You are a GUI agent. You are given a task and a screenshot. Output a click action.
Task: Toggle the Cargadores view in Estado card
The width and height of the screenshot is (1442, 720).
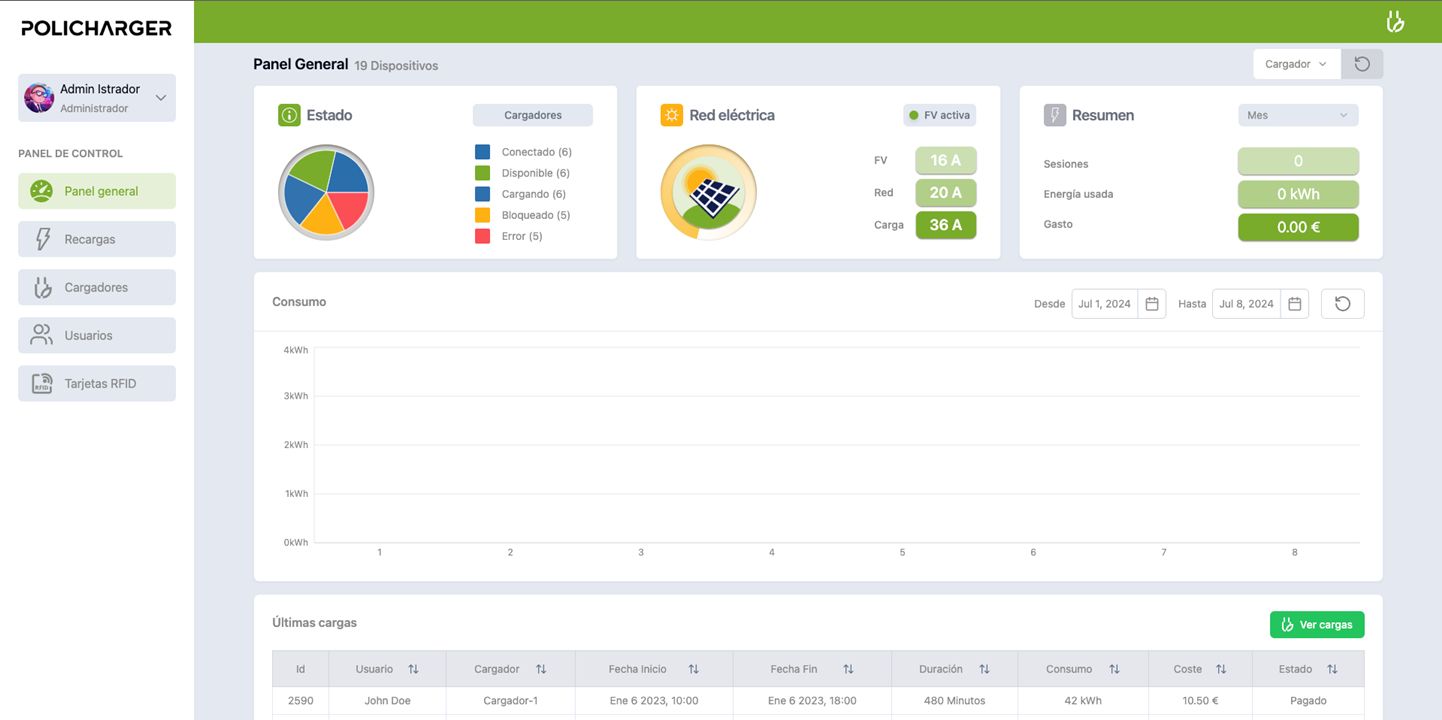tap(532, 115)
